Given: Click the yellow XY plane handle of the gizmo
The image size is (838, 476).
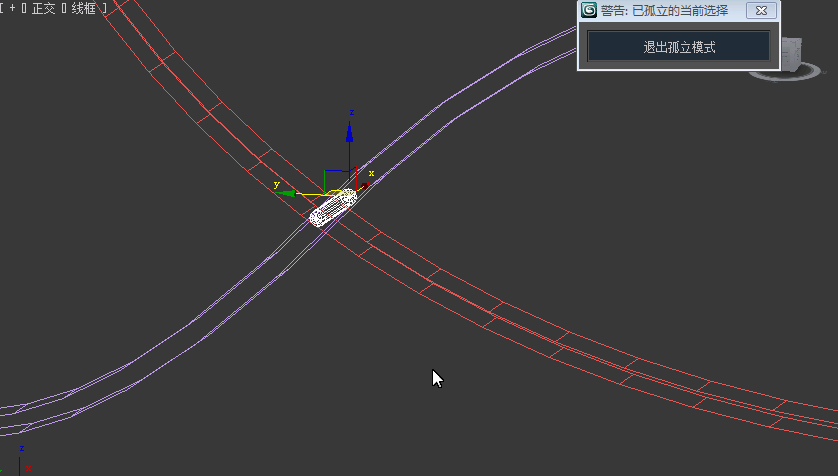Looking at the screenshot, I should coord(340,192).
